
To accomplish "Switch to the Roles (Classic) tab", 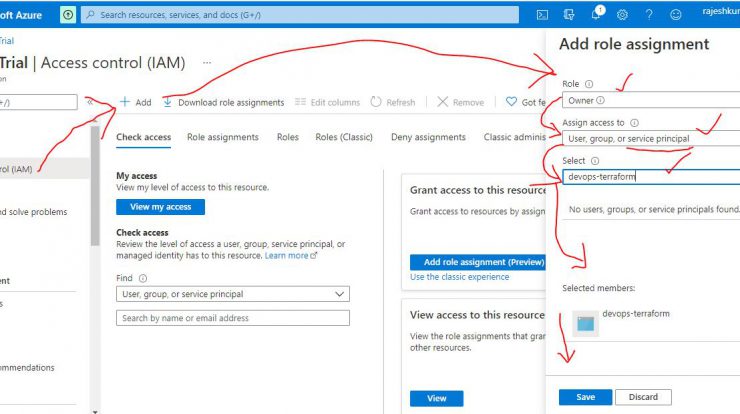I will point(344,137).
